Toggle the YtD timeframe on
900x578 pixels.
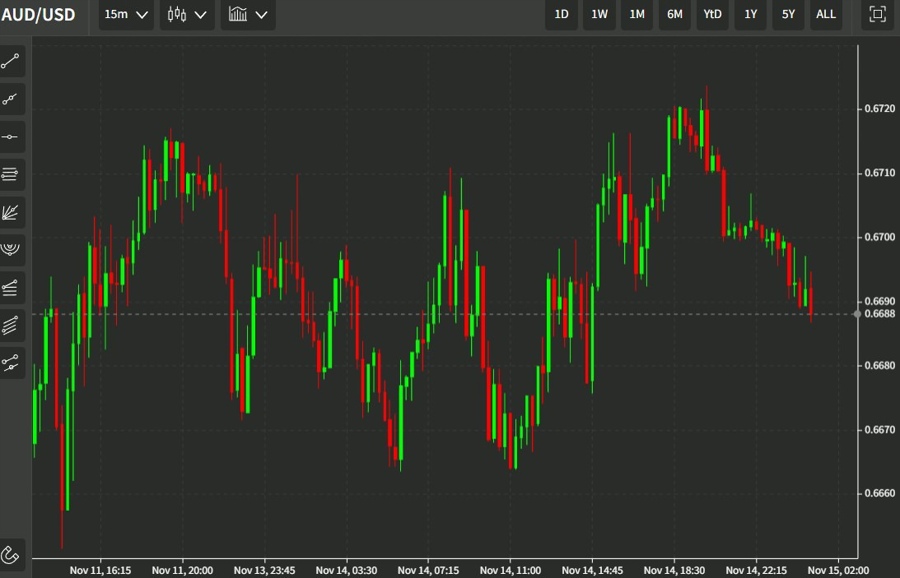point(712,15)
